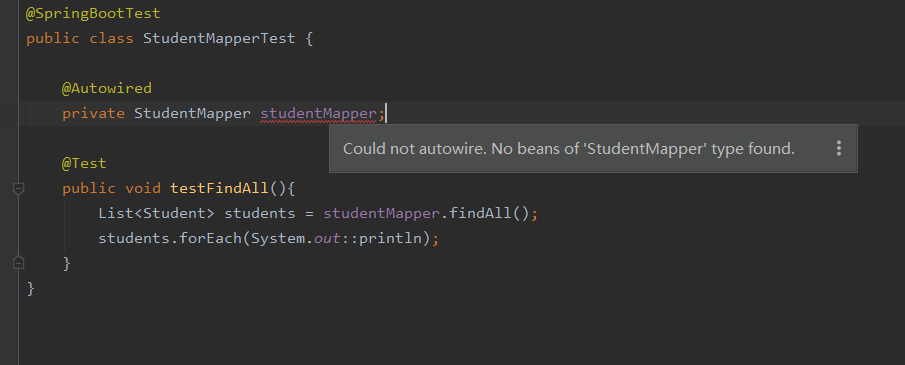Click the StudentMapper type in field declaration
Image resolution: width=905 pixels, height=365 pixels.
193,113
